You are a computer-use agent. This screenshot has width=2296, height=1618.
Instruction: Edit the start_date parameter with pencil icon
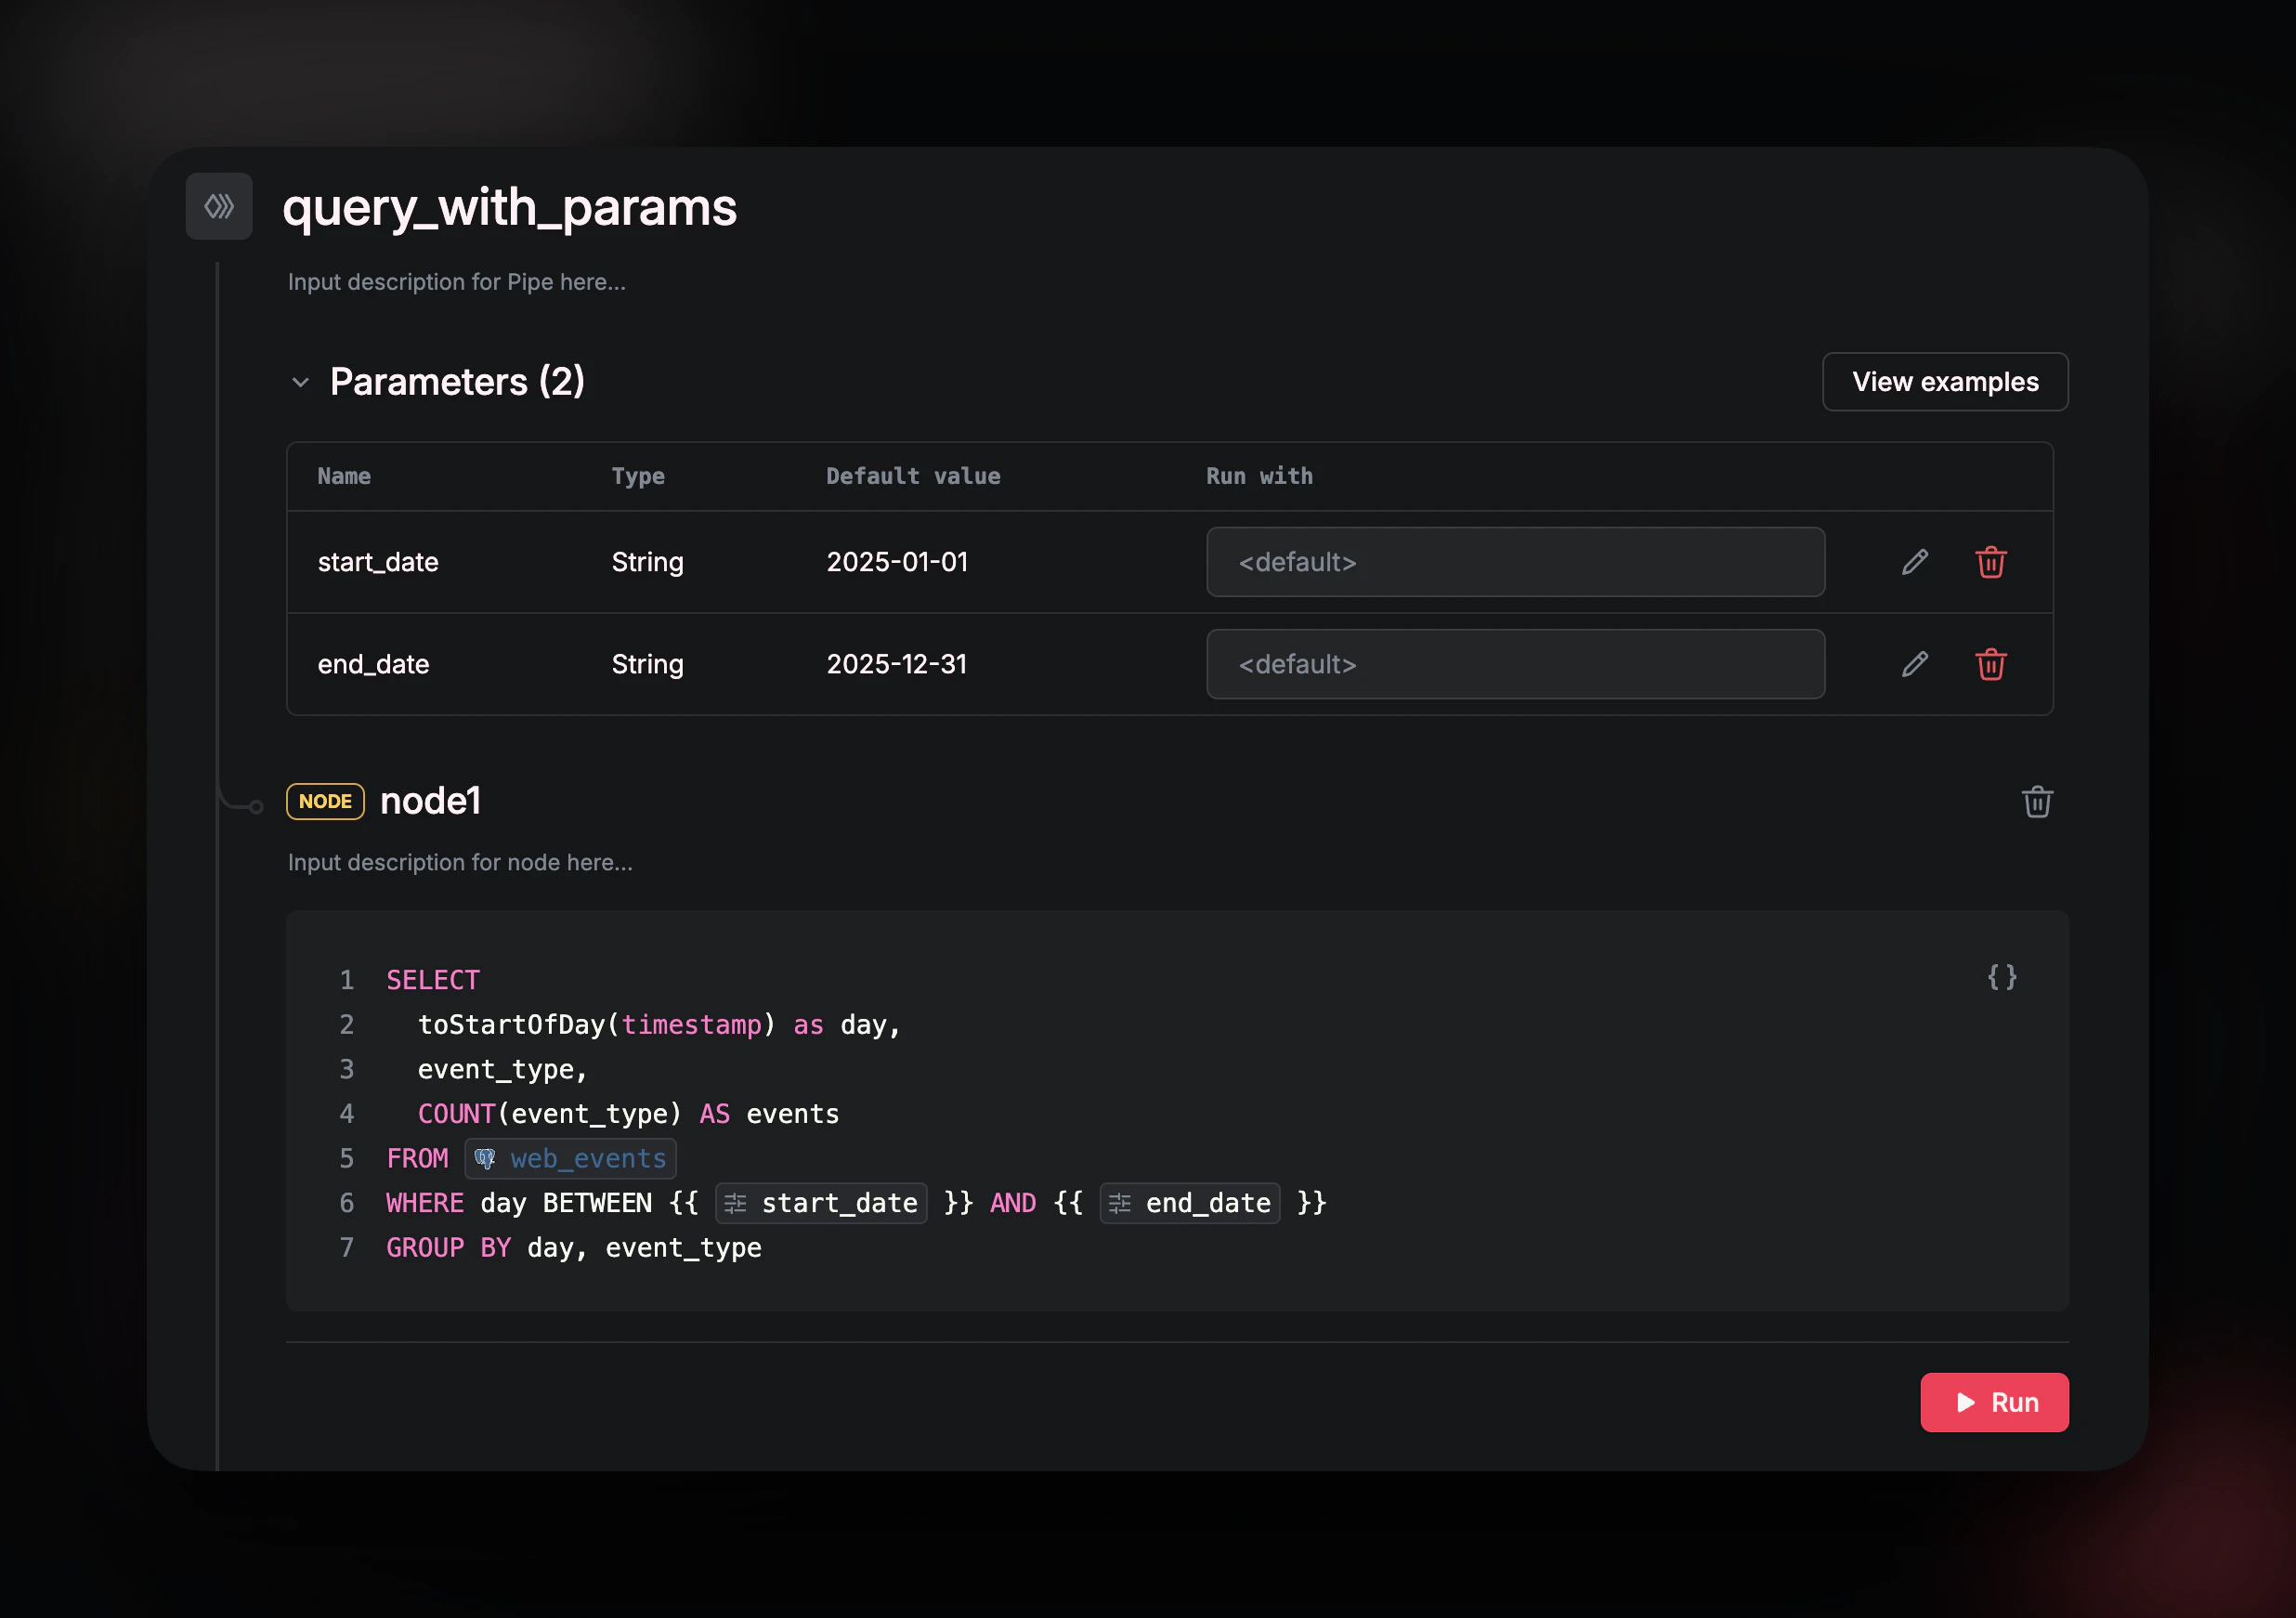point(1914,562)
